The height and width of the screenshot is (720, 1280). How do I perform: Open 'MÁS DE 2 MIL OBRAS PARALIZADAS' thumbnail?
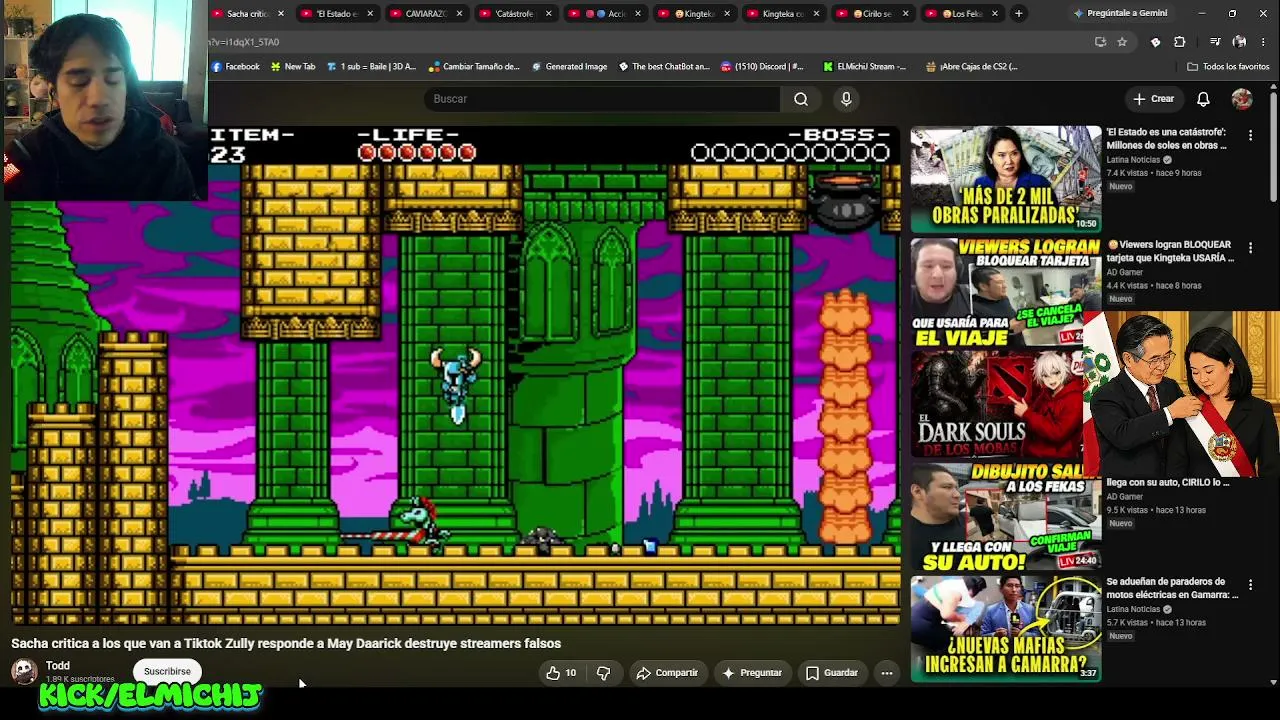pyautogui.click(x=1006, y=178)
